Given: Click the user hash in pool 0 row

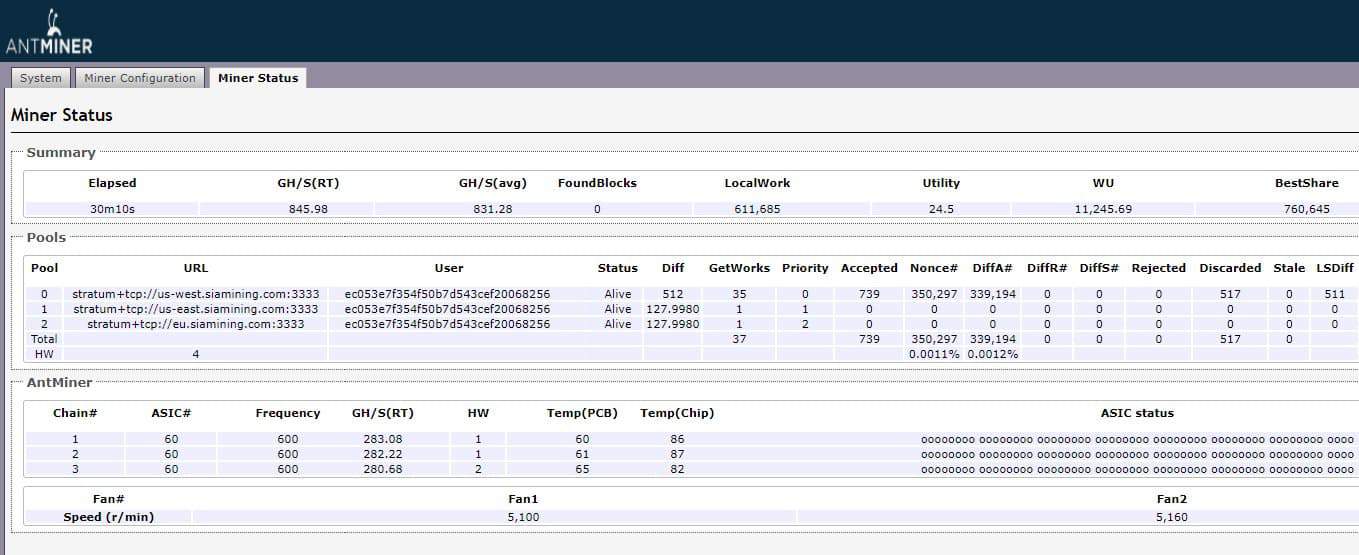Looking at the screenshot, I should point(447,294).
